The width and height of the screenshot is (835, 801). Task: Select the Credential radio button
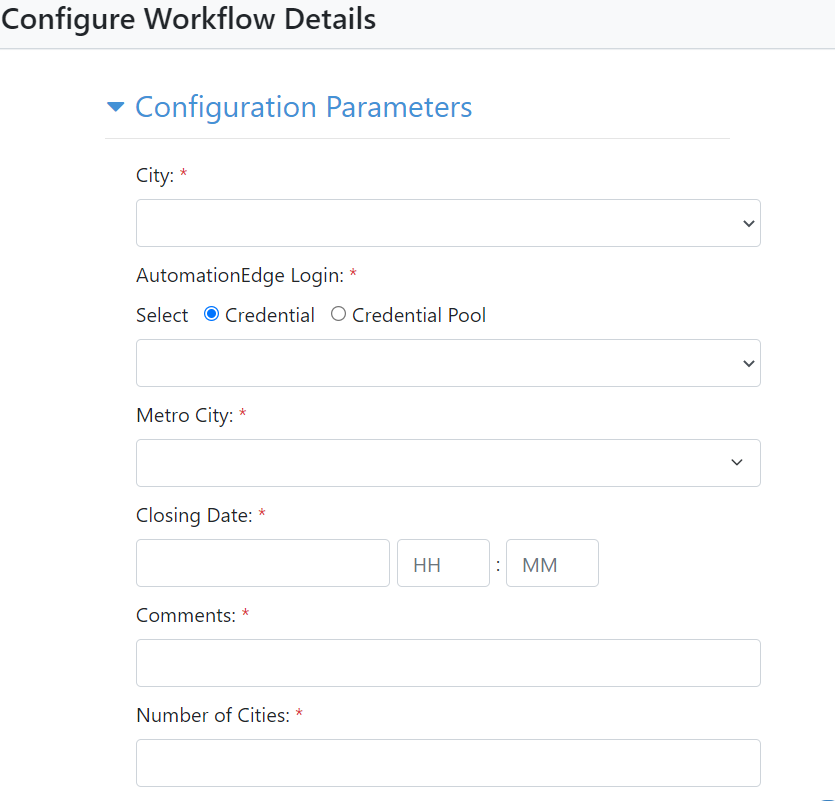210,314
